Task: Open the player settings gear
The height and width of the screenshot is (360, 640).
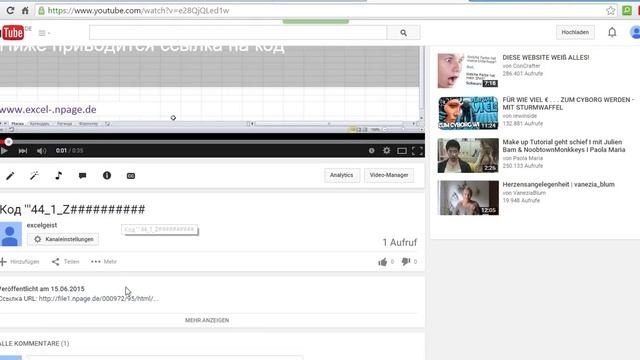Action: point(387,151)
